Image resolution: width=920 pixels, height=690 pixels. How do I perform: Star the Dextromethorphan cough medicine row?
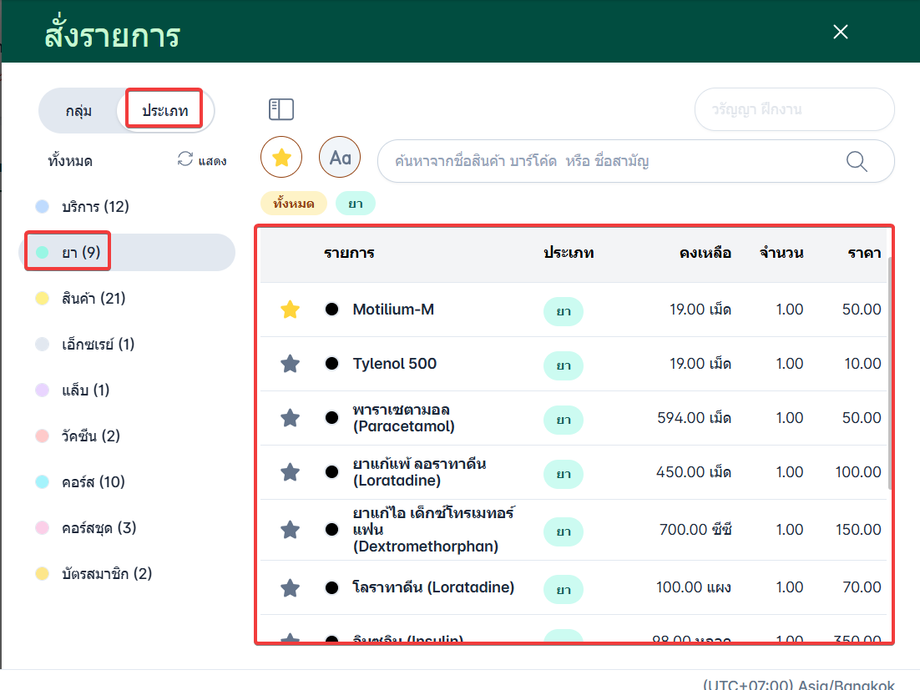coord(290,530)
